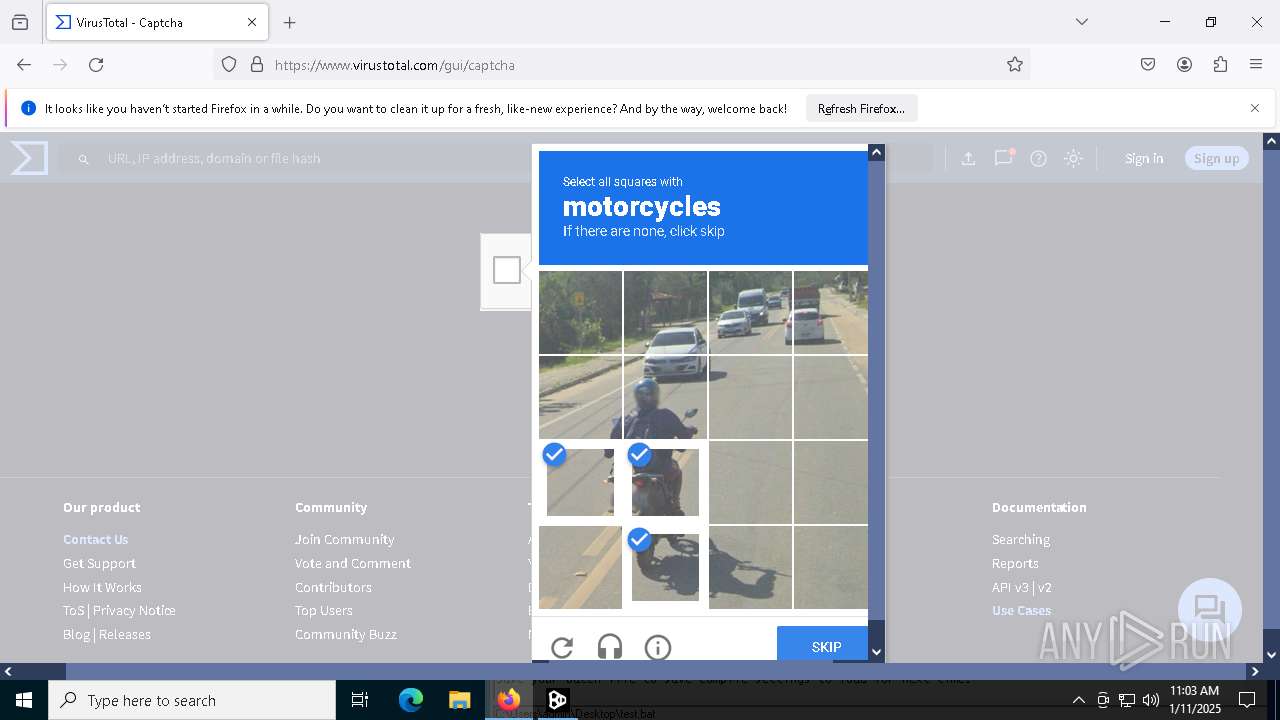Select captcha tile showing motorcycle rider's helmet

pyautogui.click(x=665, y=398)
